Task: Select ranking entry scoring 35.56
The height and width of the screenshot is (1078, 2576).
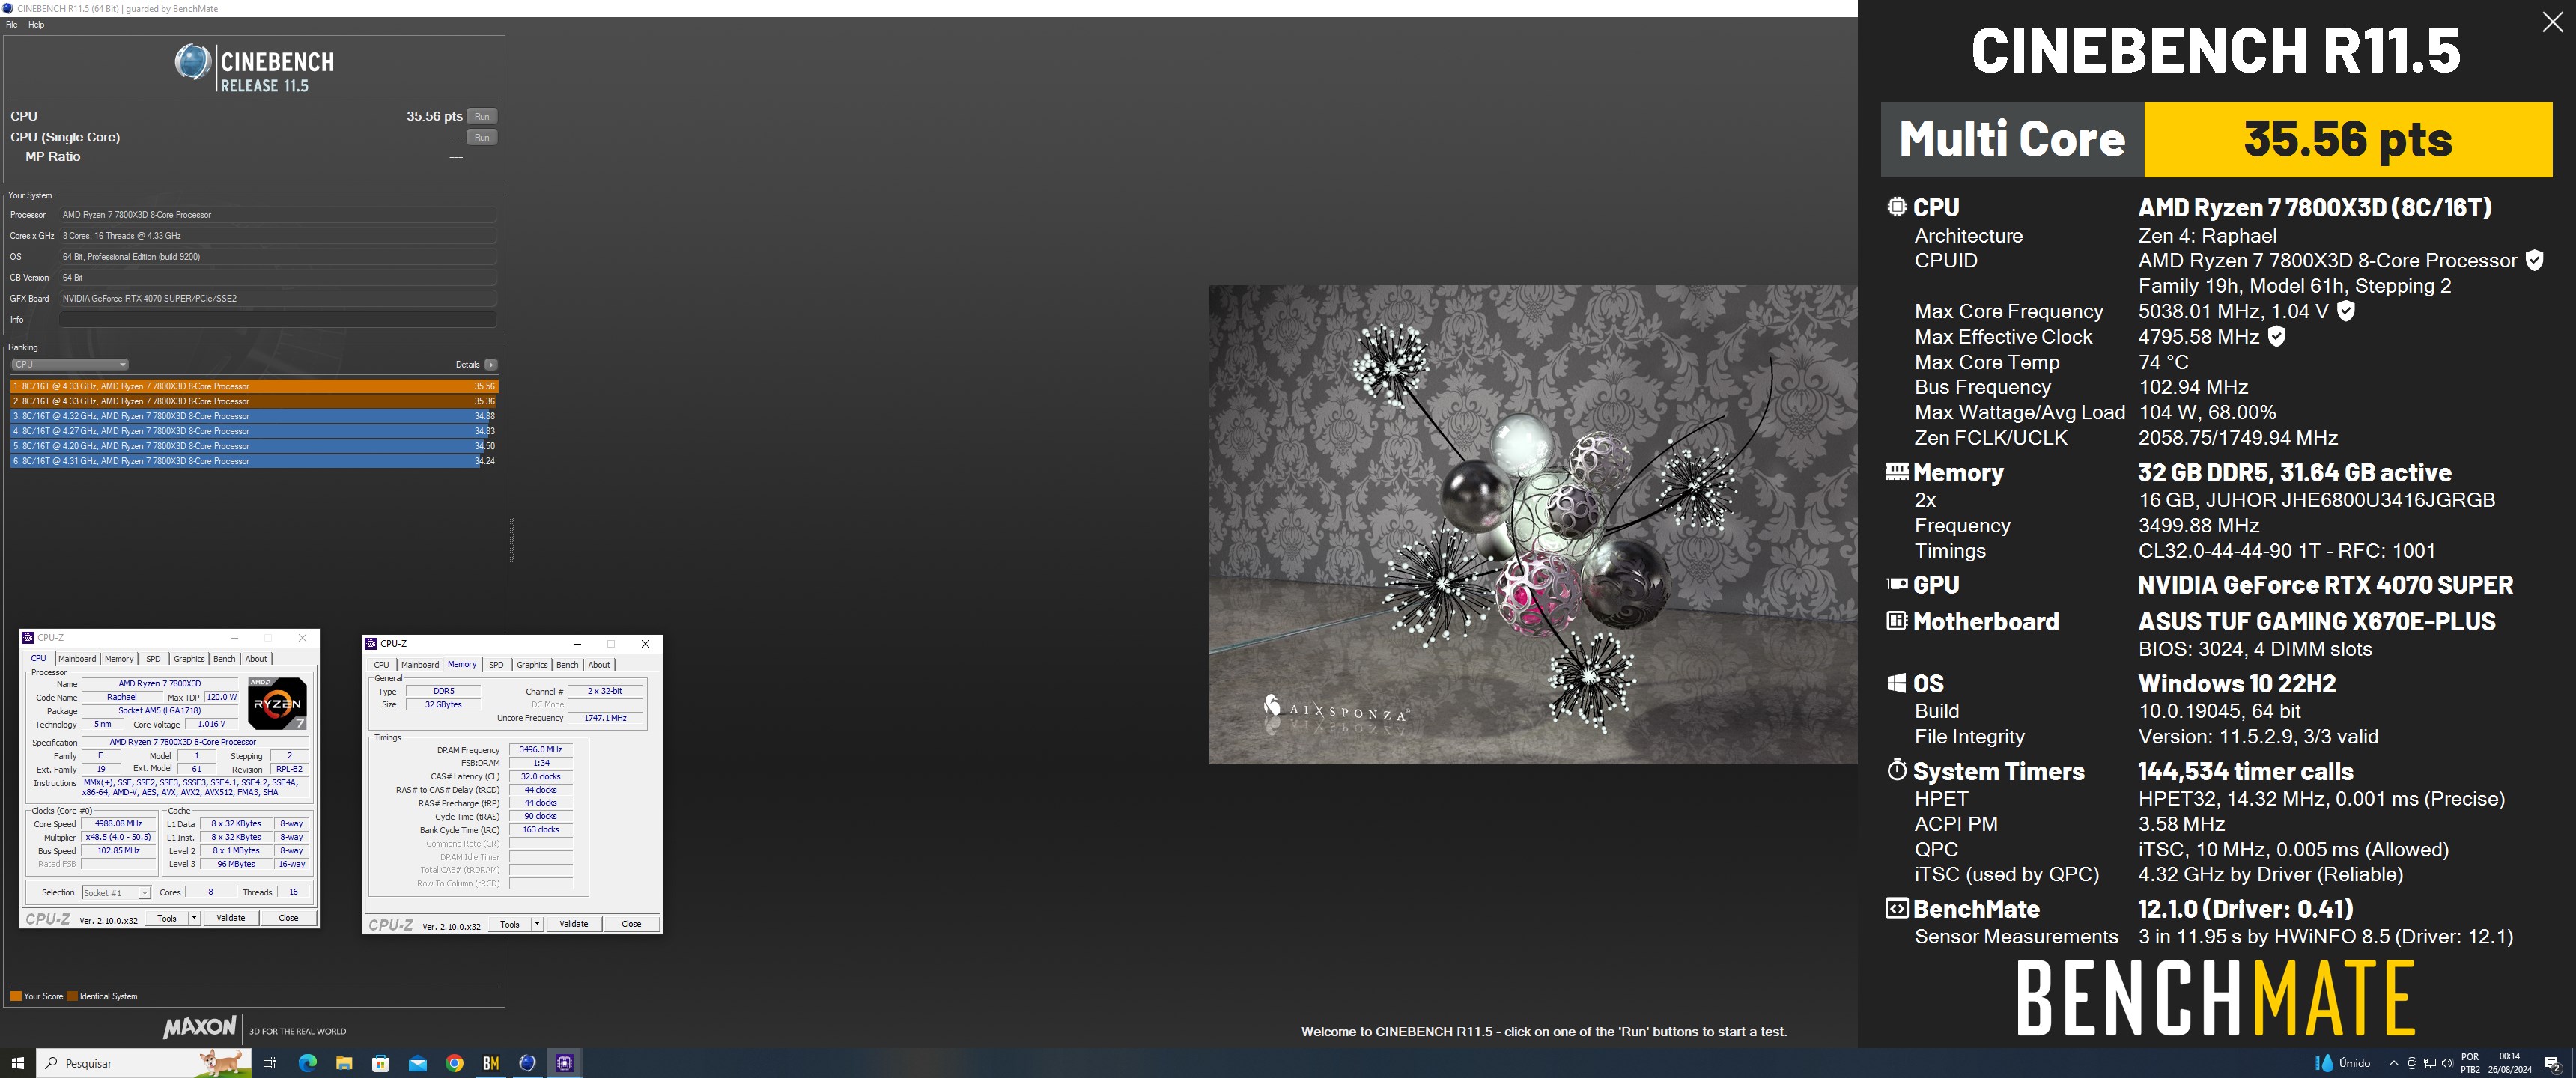Action: (x=254, y=386)
